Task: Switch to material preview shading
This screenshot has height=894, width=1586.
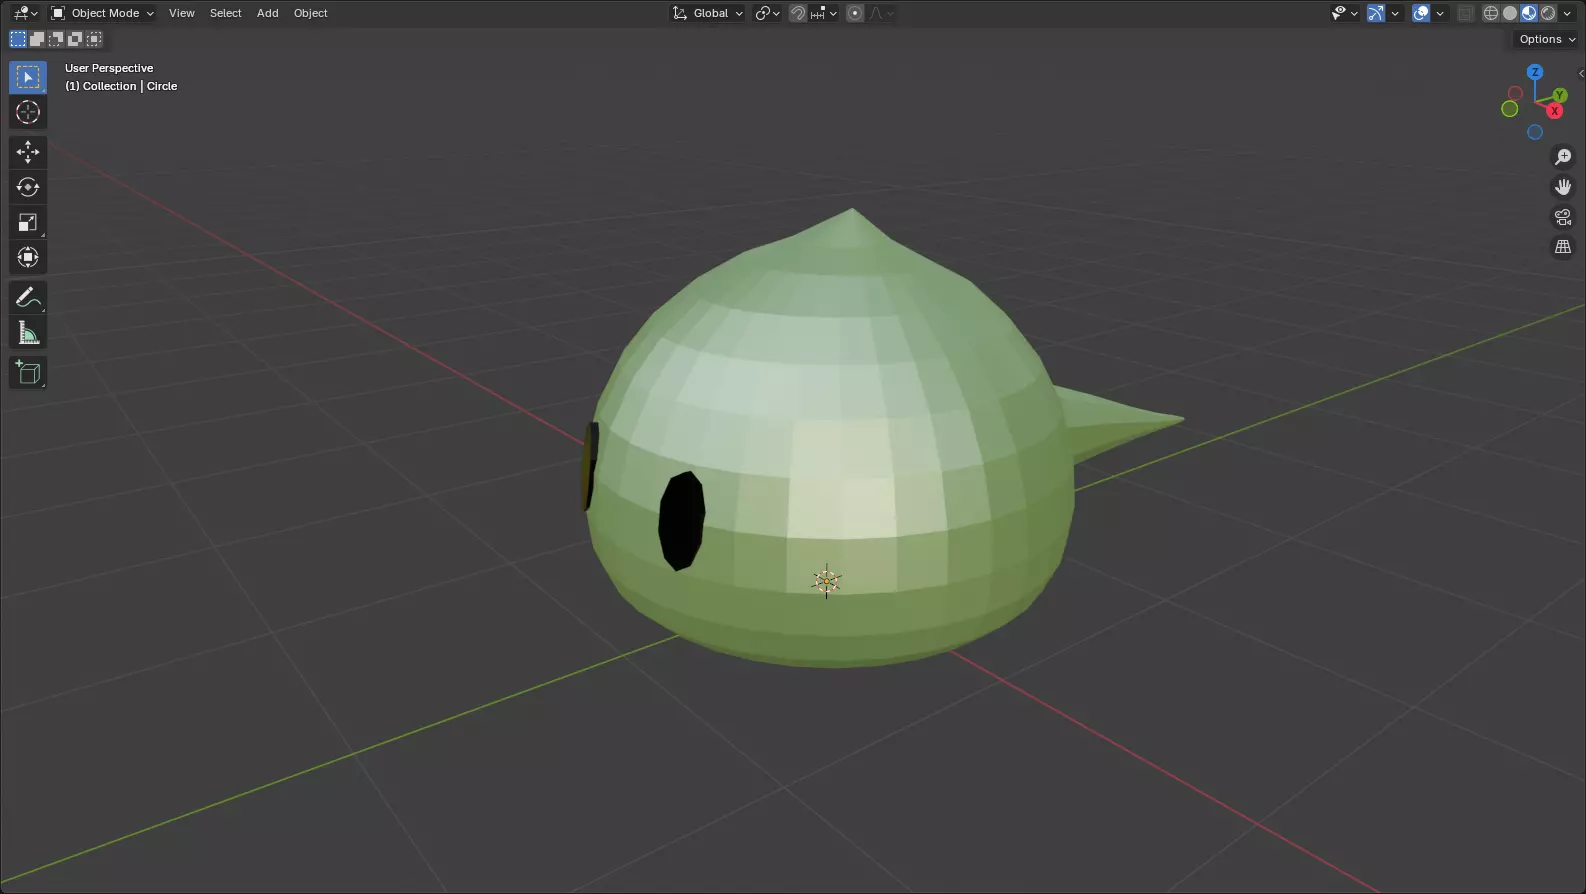Action: 1529,13
